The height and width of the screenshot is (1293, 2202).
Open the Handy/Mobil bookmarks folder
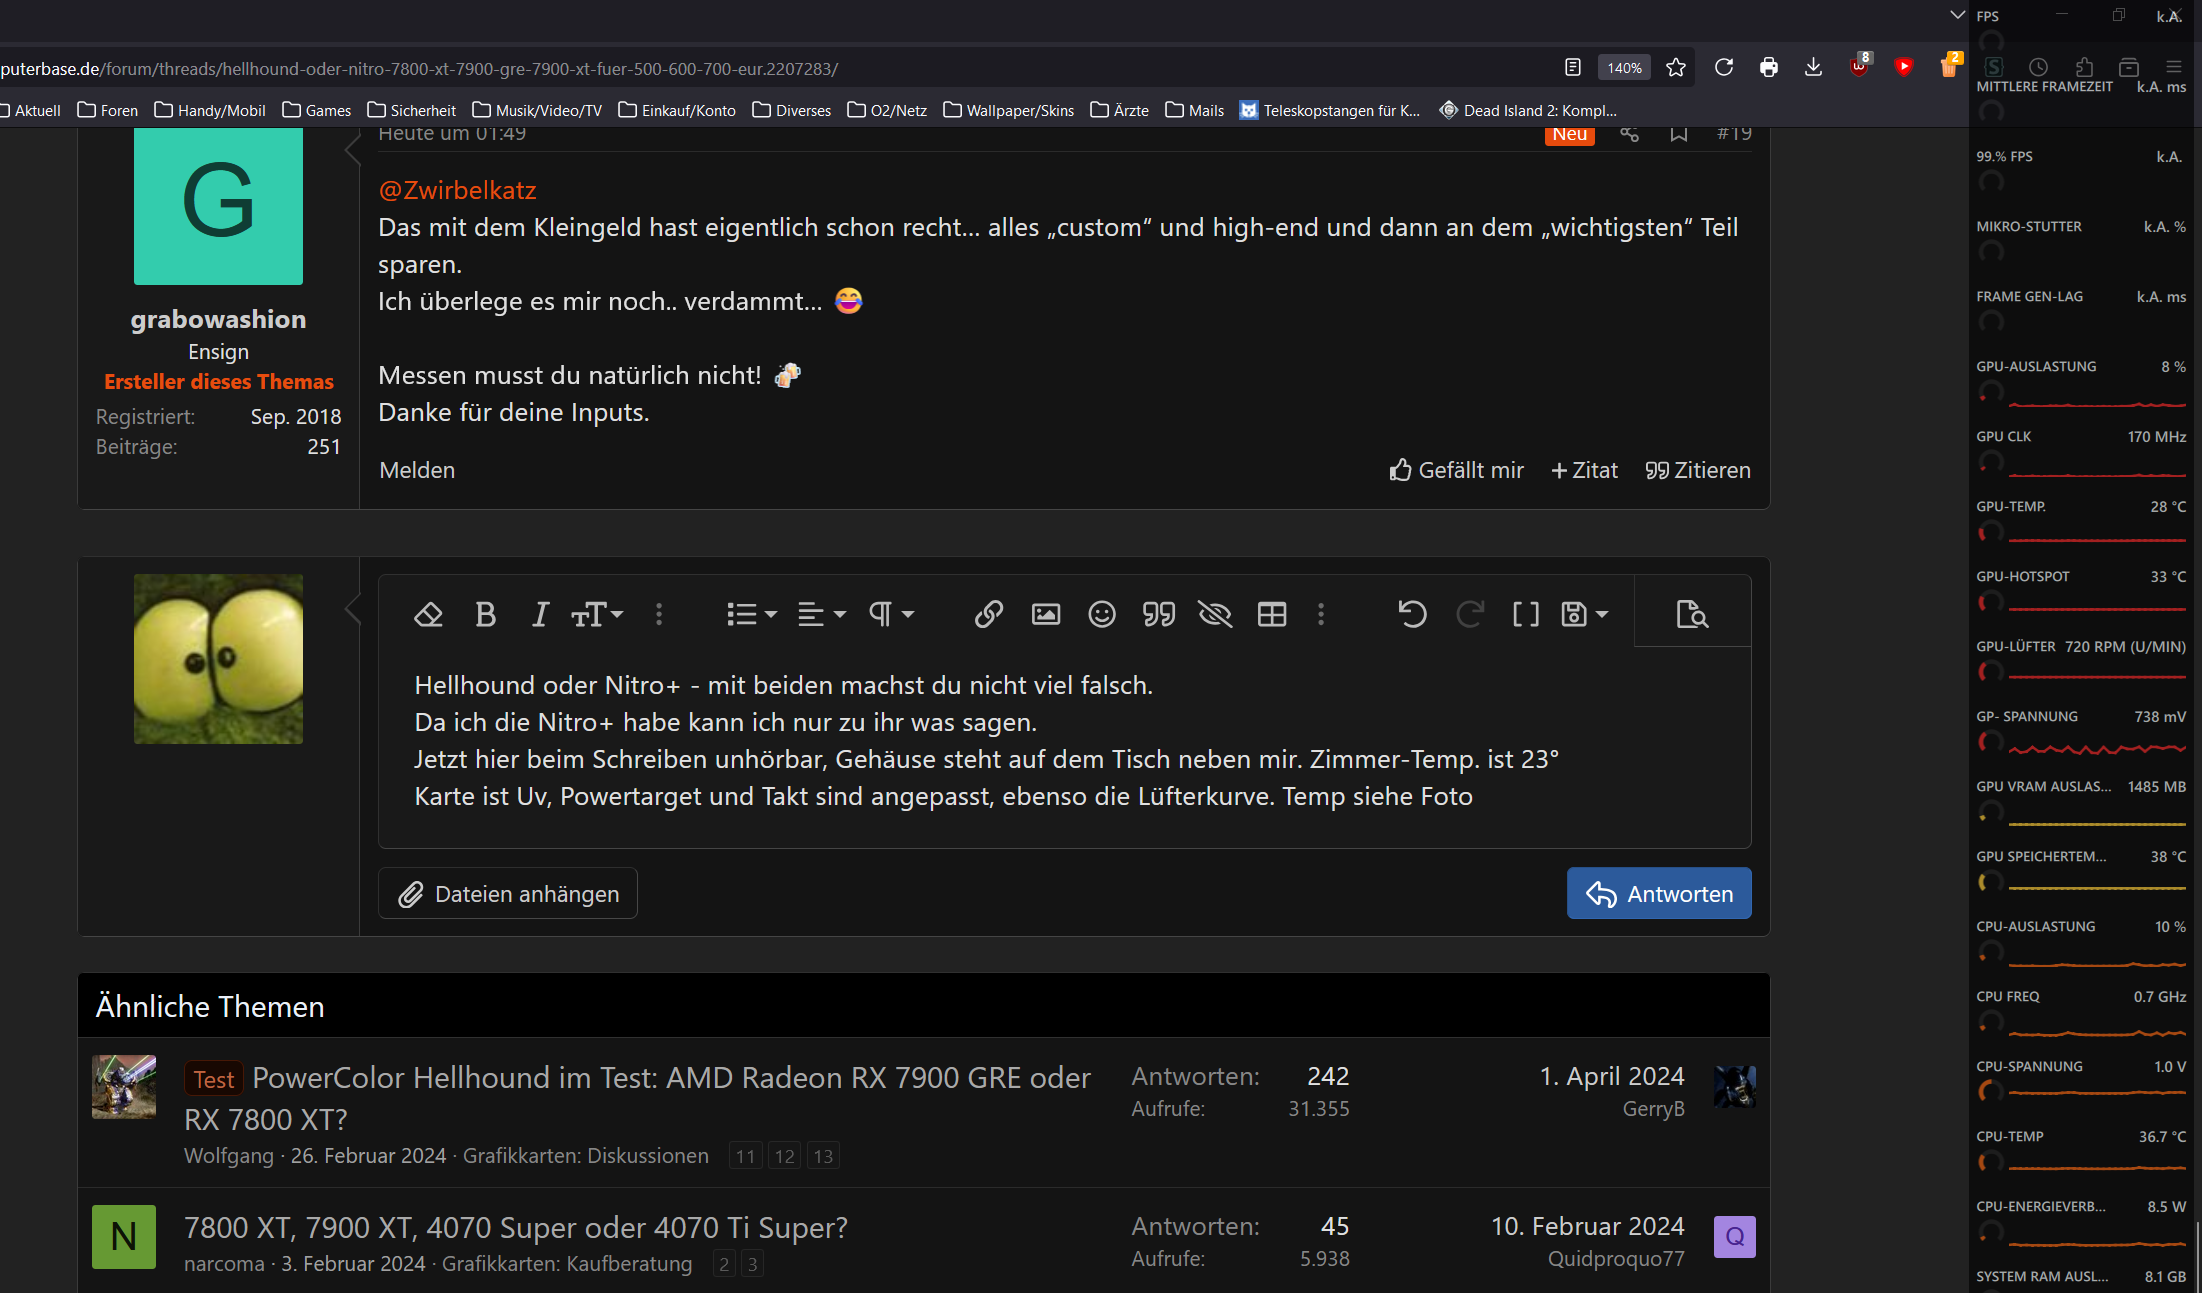coord(210,110)
